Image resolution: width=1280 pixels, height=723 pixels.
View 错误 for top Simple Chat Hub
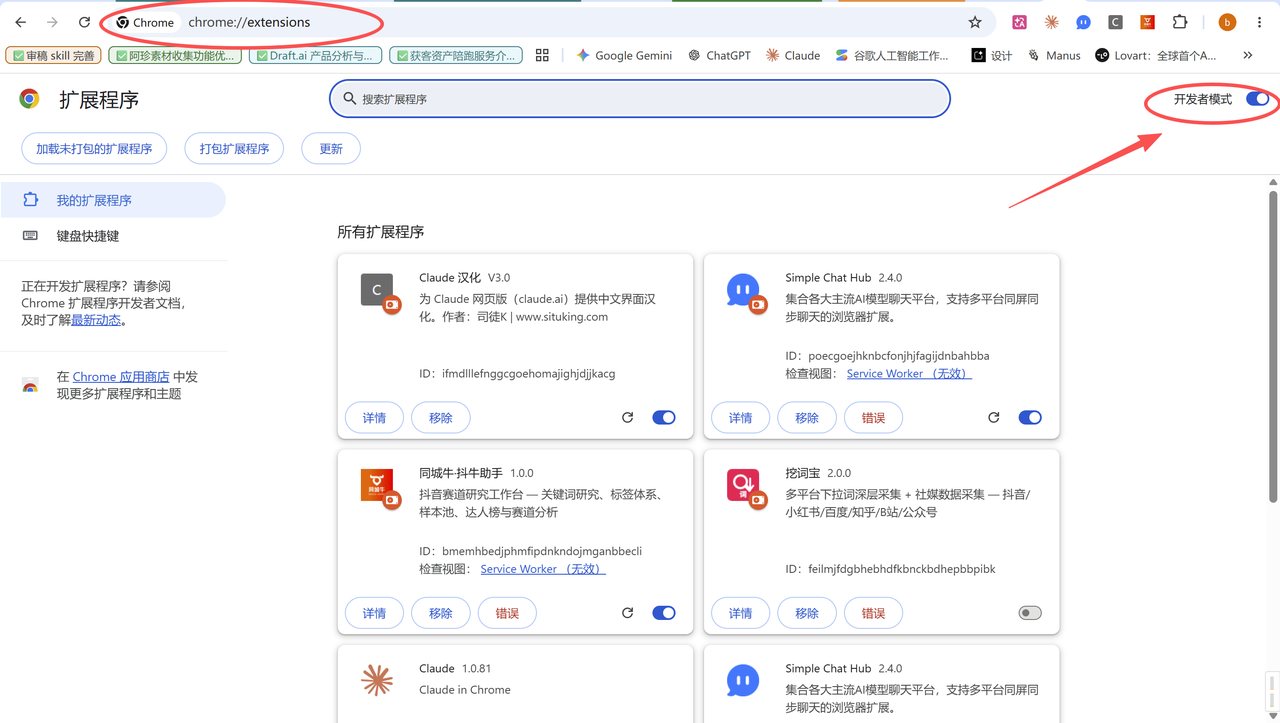pyautogui.click(x=873, y=417)
